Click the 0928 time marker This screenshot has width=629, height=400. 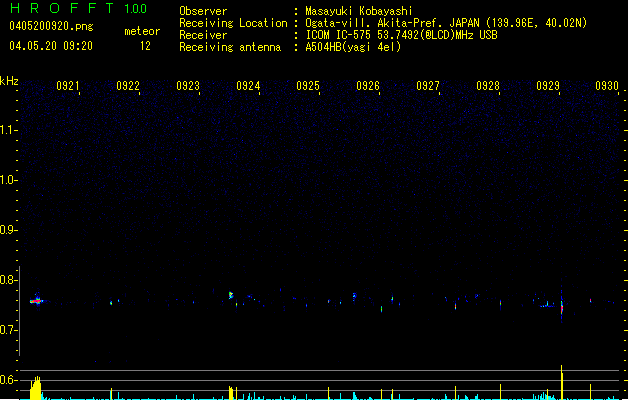point(488,86)
